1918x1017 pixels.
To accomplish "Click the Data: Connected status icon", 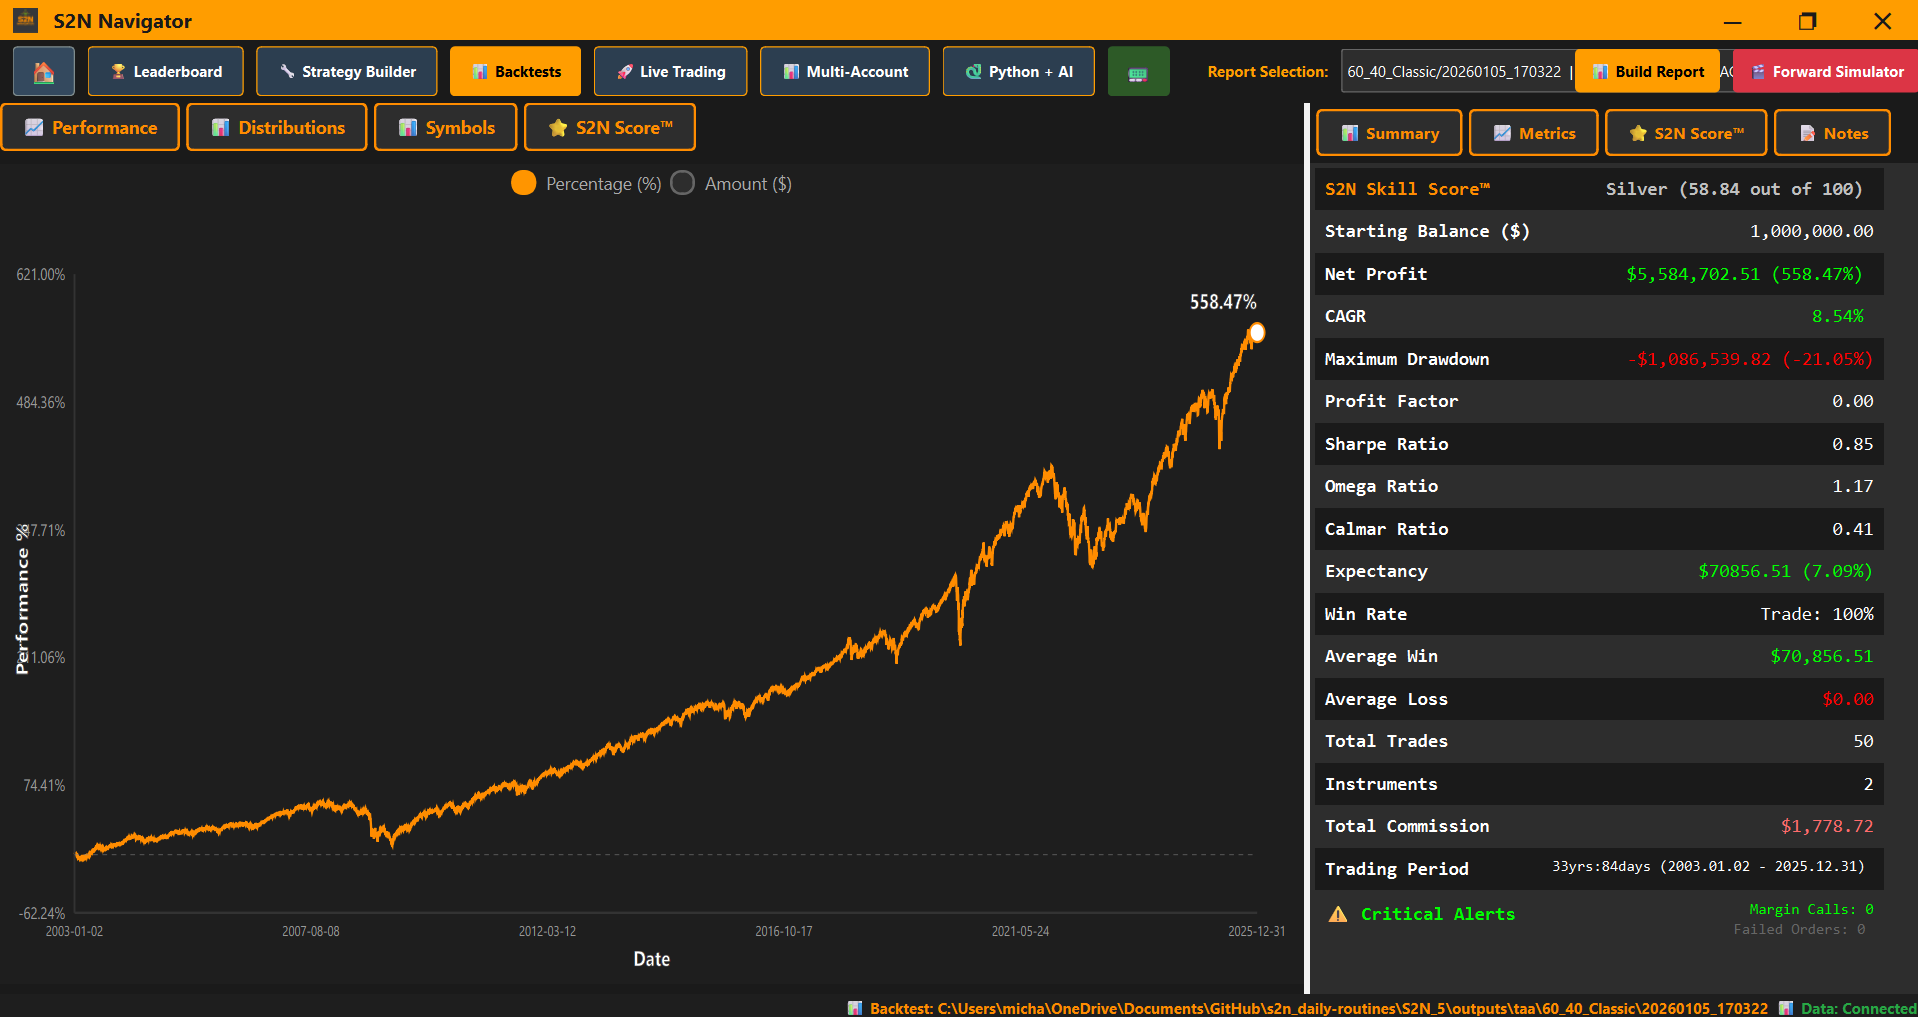I will click(x=1786, y=1008).
